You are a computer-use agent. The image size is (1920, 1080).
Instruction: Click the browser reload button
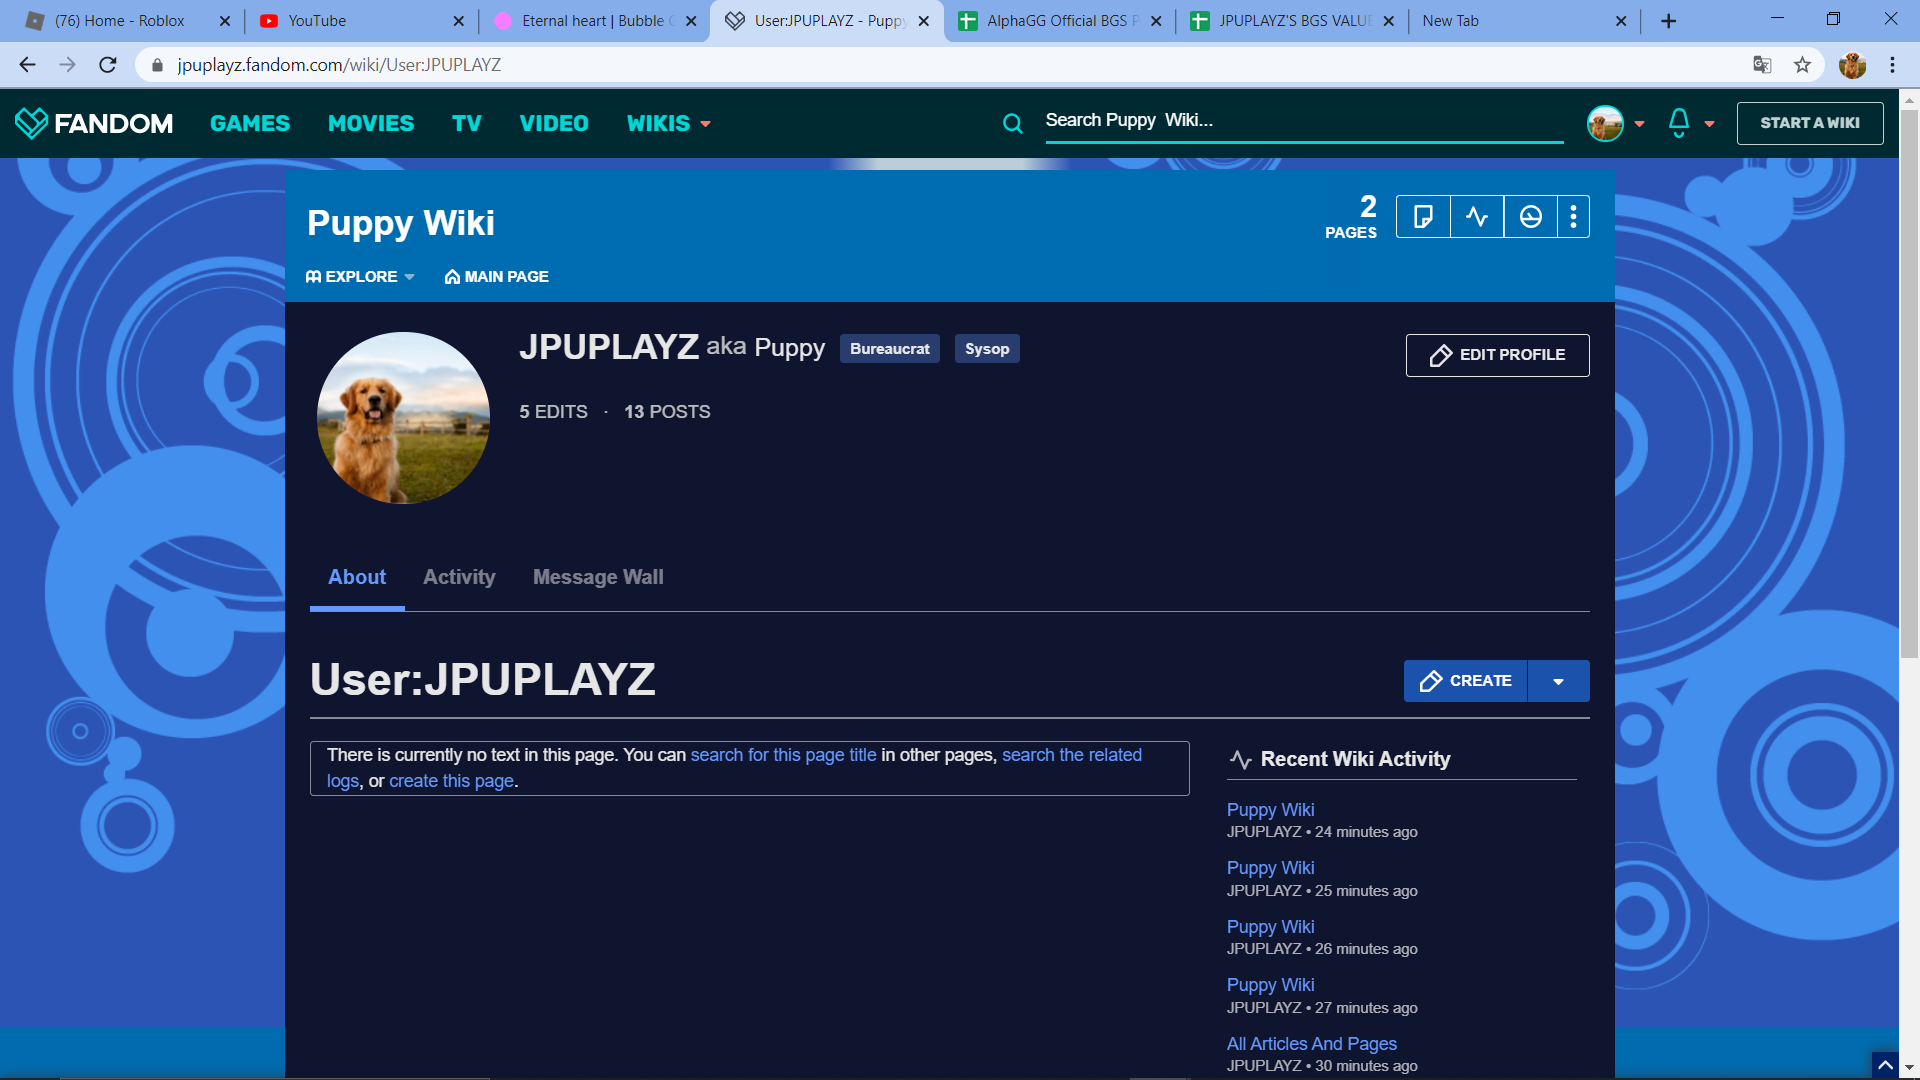[x=108, y=65]
